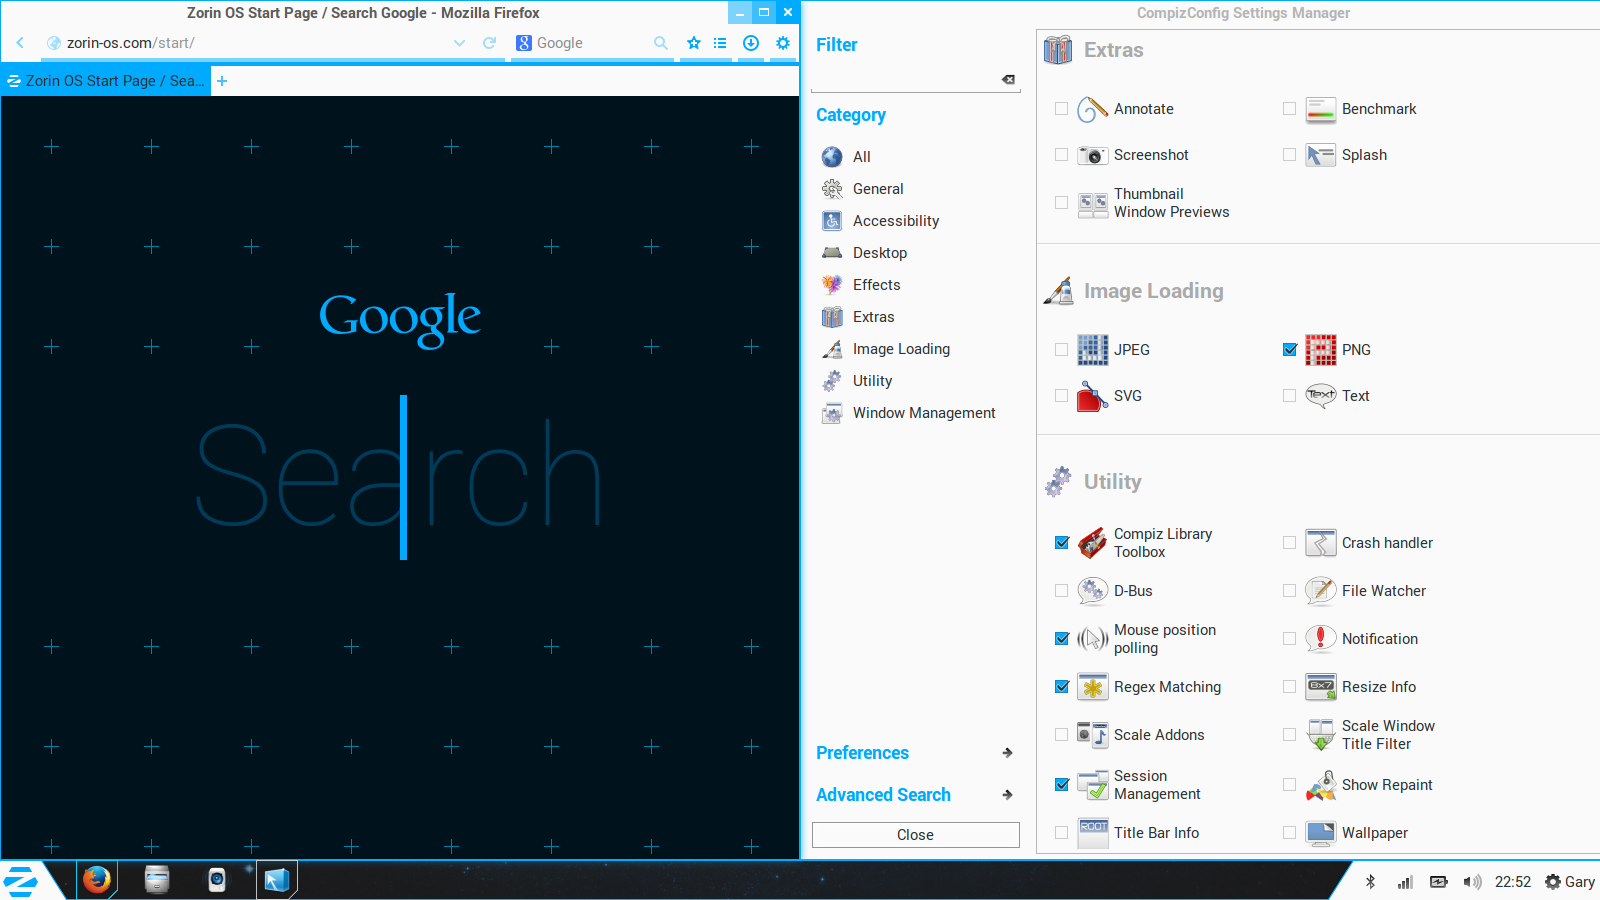Open Thumbnail Window Previews plugin icon
The height and width of the screenshot is (900, 1600).
tap(1092, 203)
